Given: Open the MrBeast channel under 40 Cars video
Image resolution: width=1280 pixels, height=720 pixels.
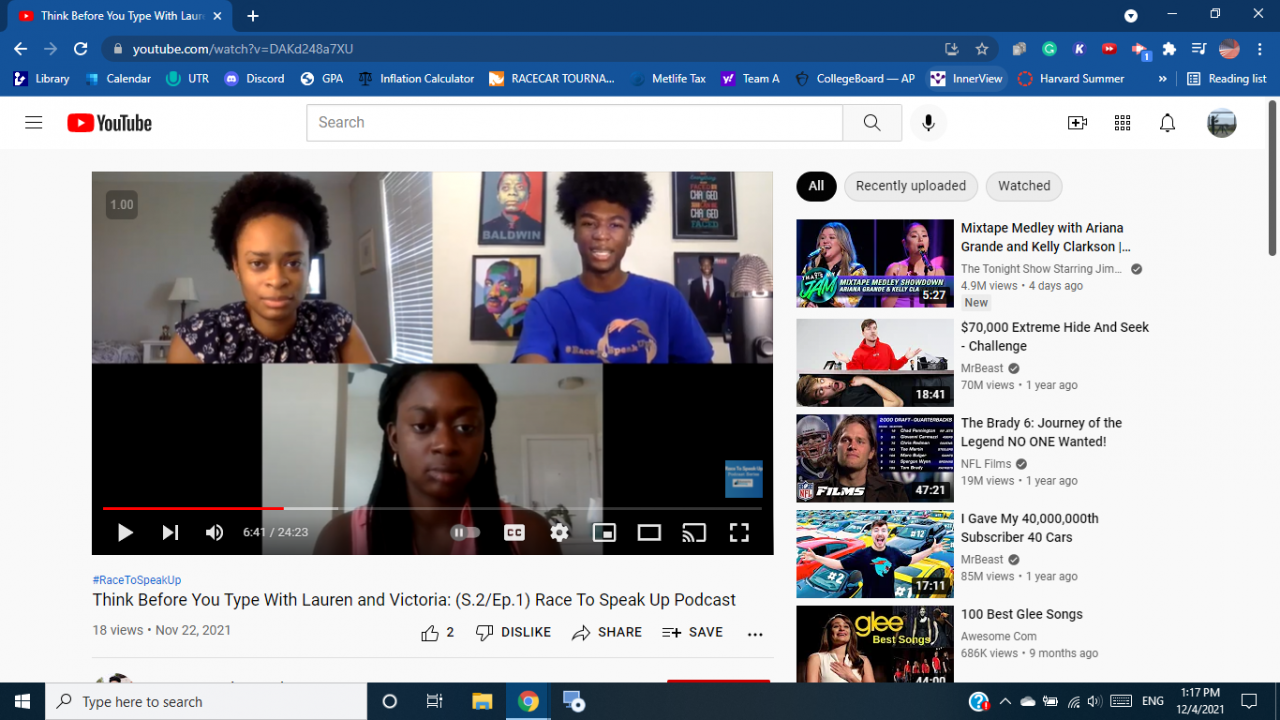Looking at the screenshot, I should click(982, 560).
